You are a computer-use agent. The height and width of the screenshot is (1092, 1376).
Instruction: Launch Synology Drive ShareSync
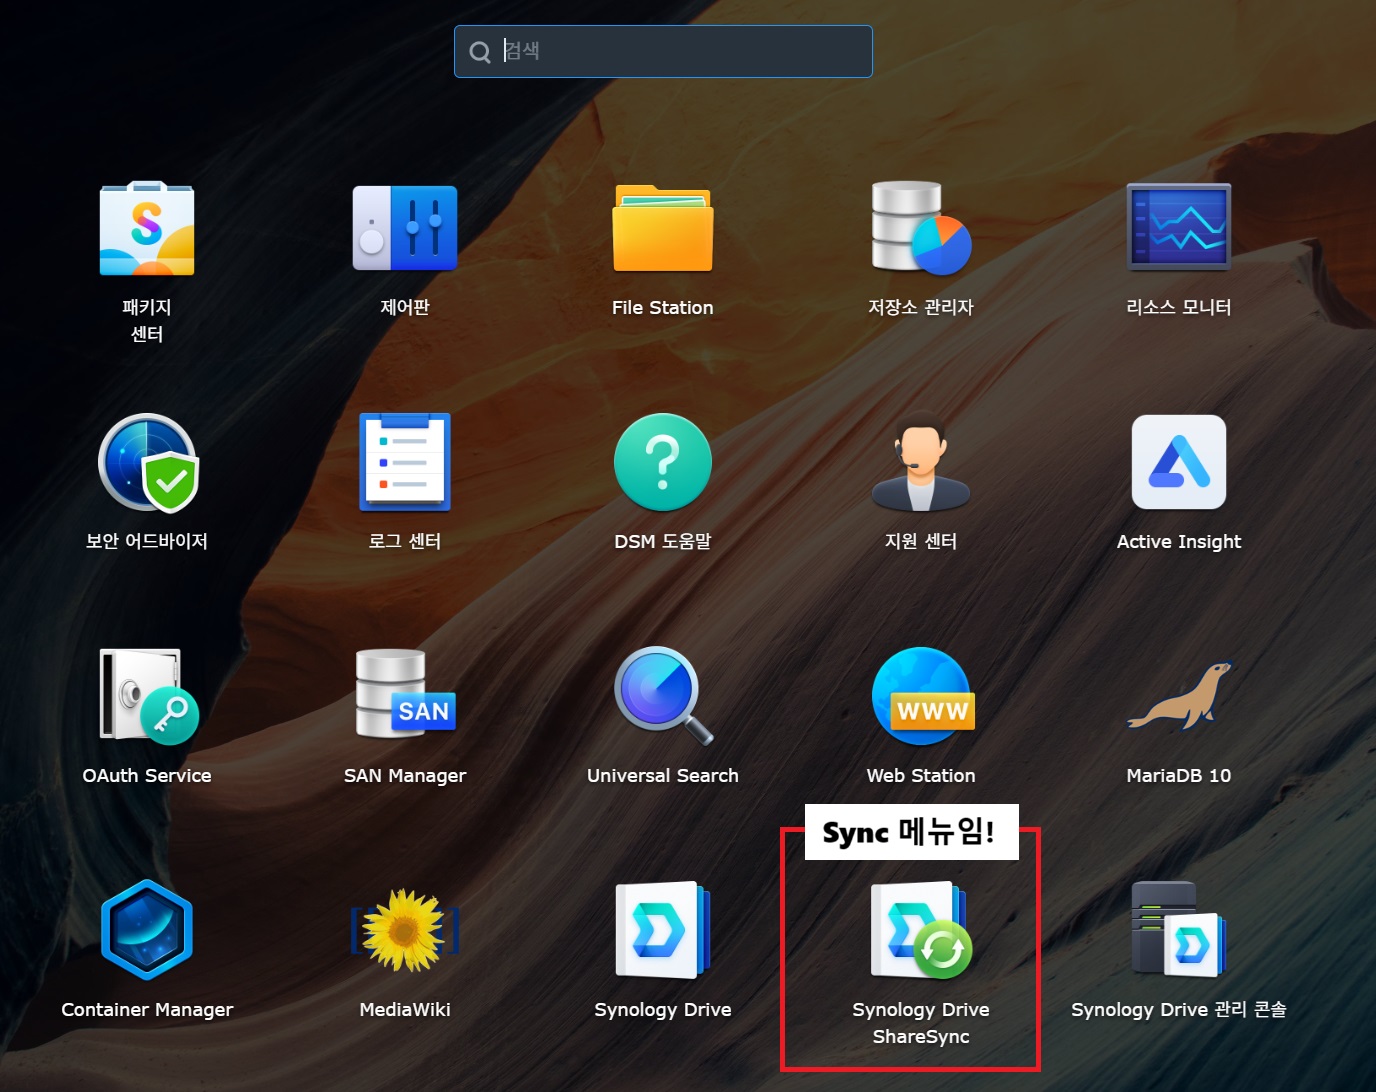920,931
